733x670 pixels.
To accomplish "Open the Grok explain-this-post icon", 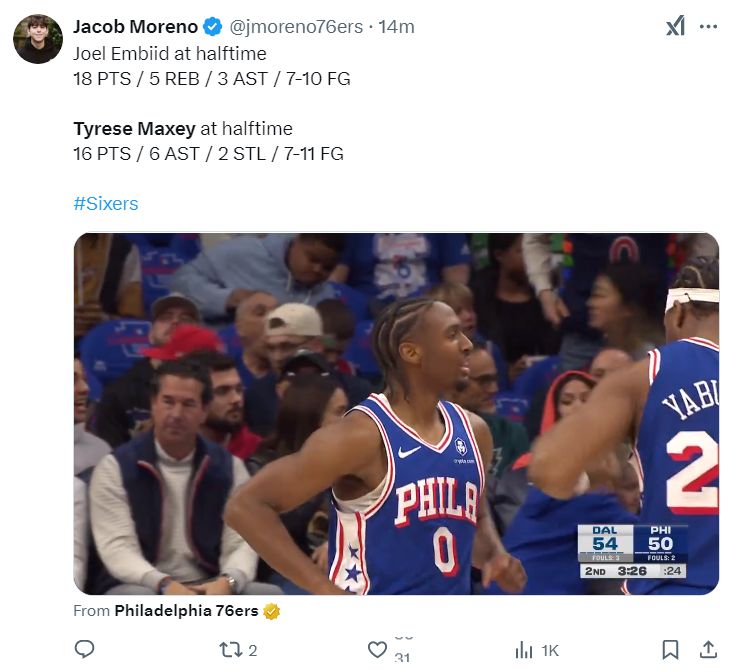I will coord(675,27).
